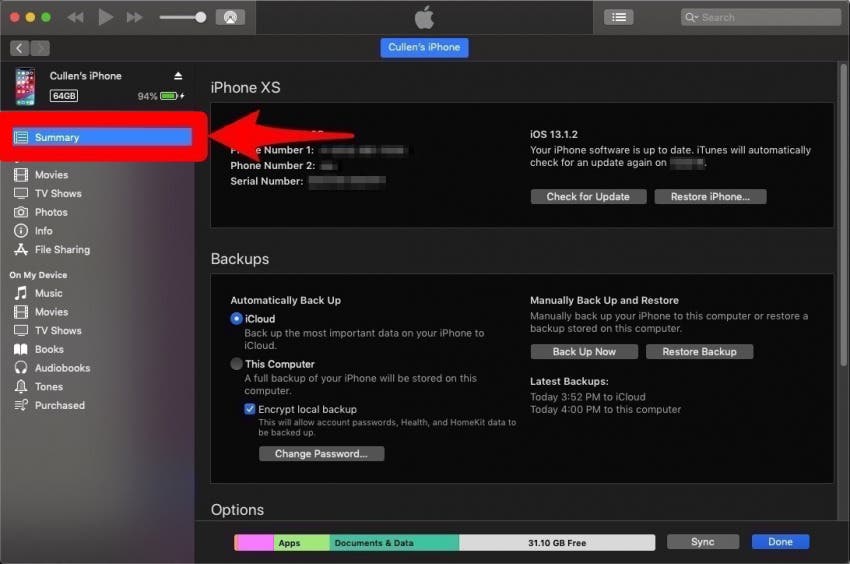Click the Serial Number label
The height and width of the screenshot is (564, 850).
pyautogui.click(x=266, y=181)
